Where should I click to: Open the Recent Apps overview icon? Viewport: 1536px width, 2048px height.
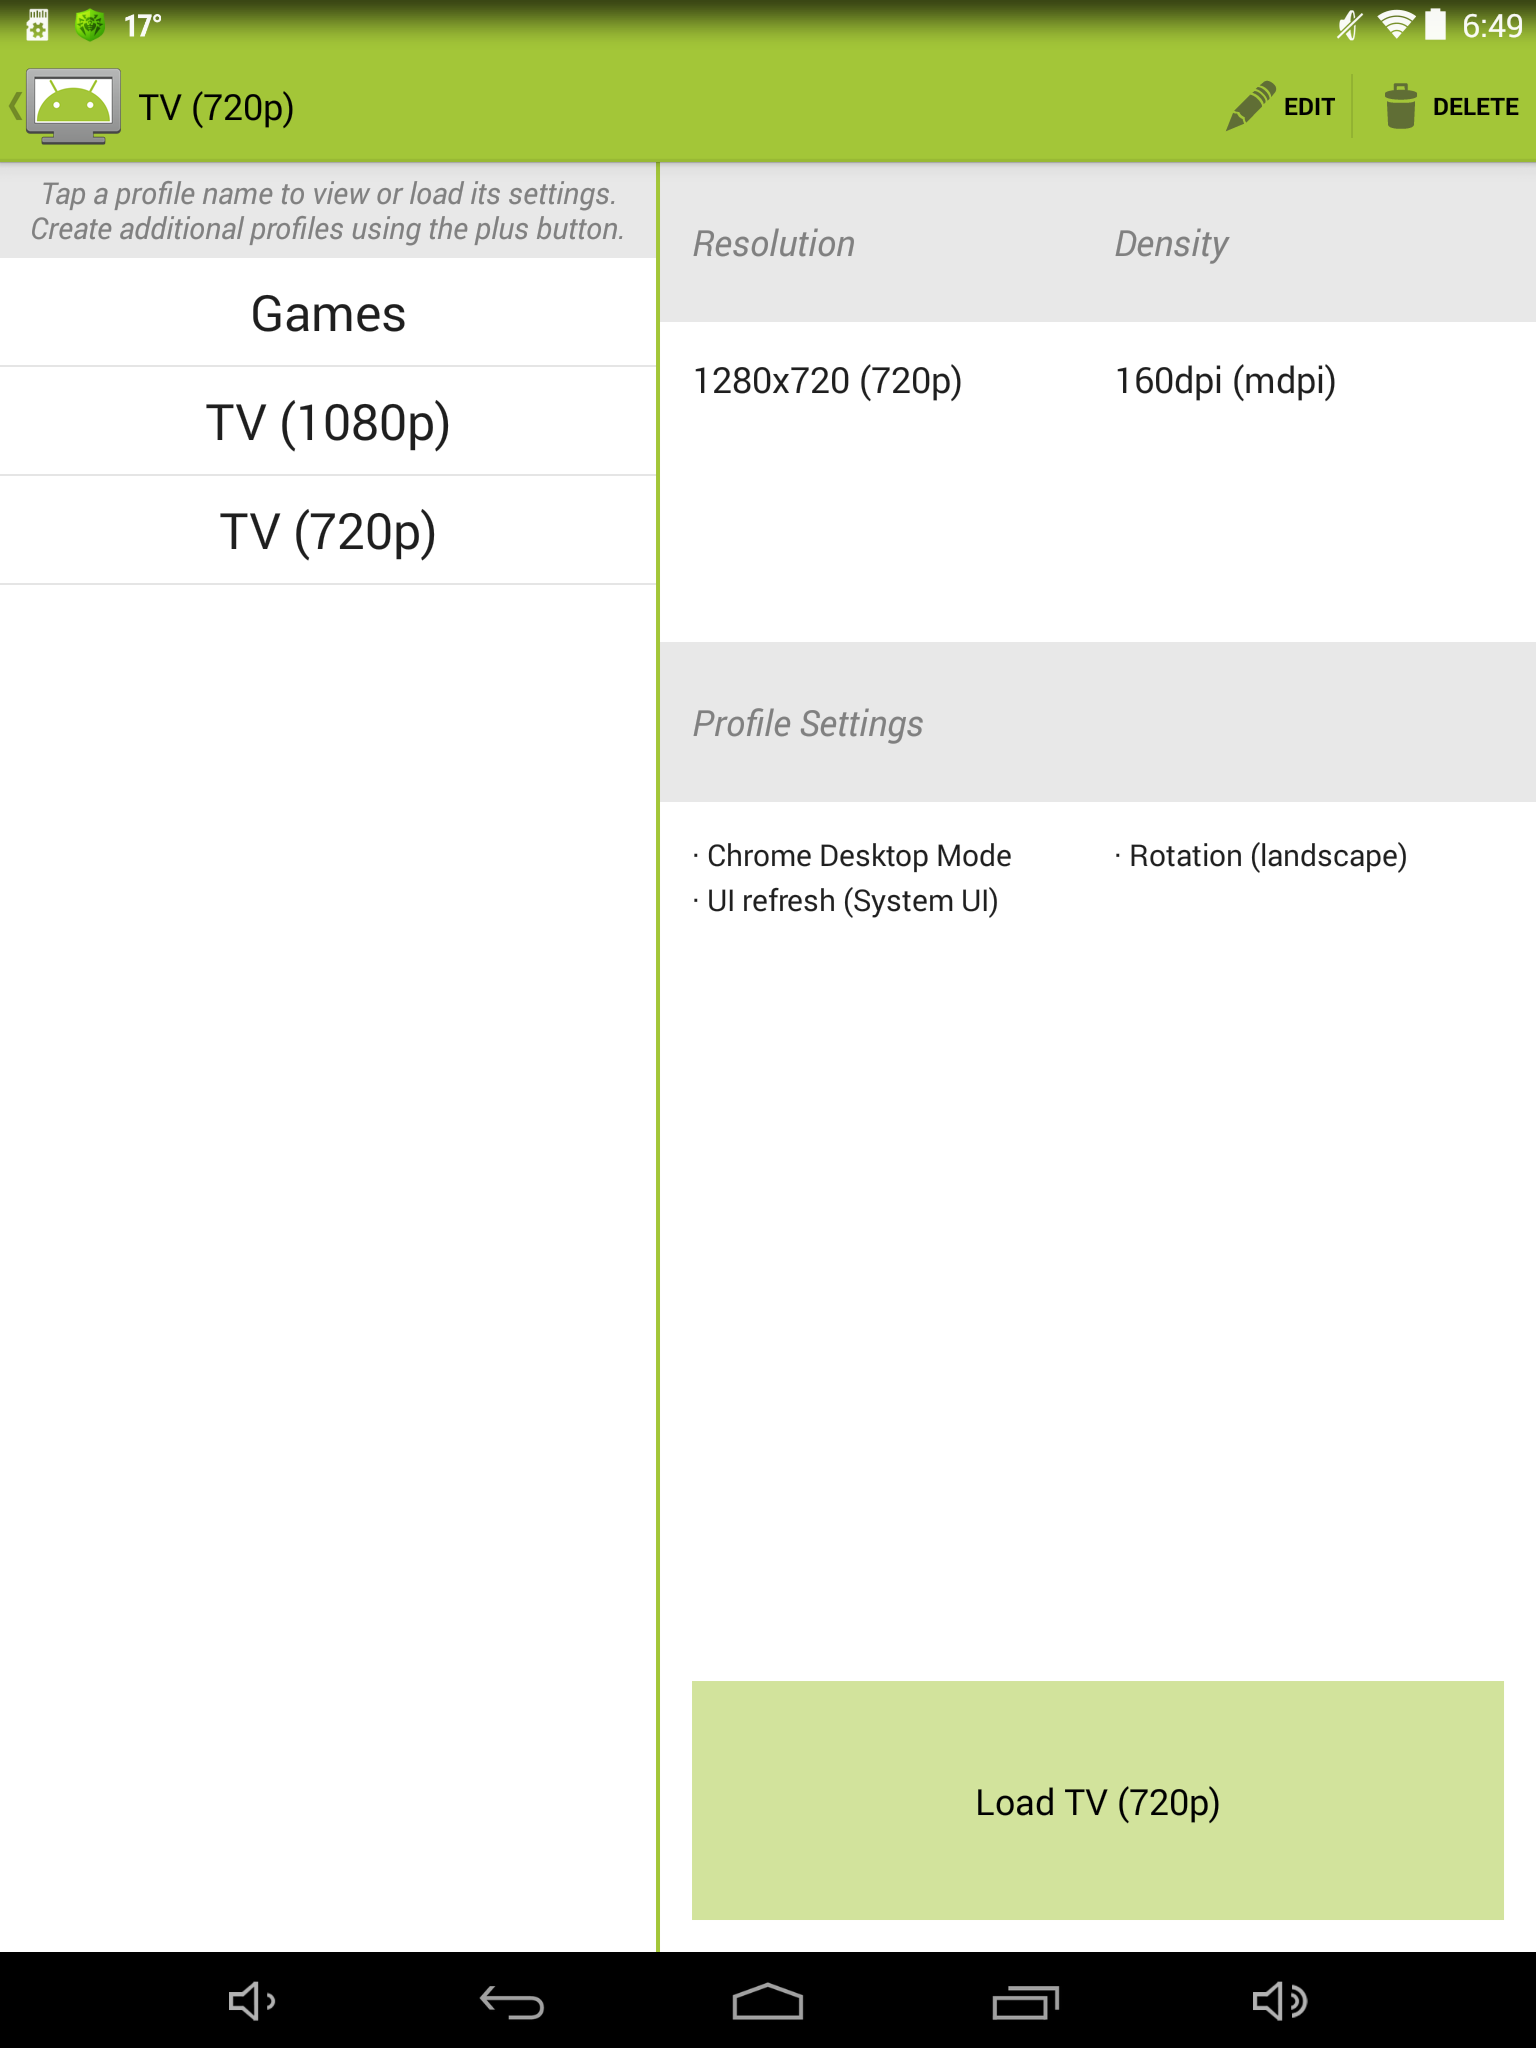tap(1025, 2002)
